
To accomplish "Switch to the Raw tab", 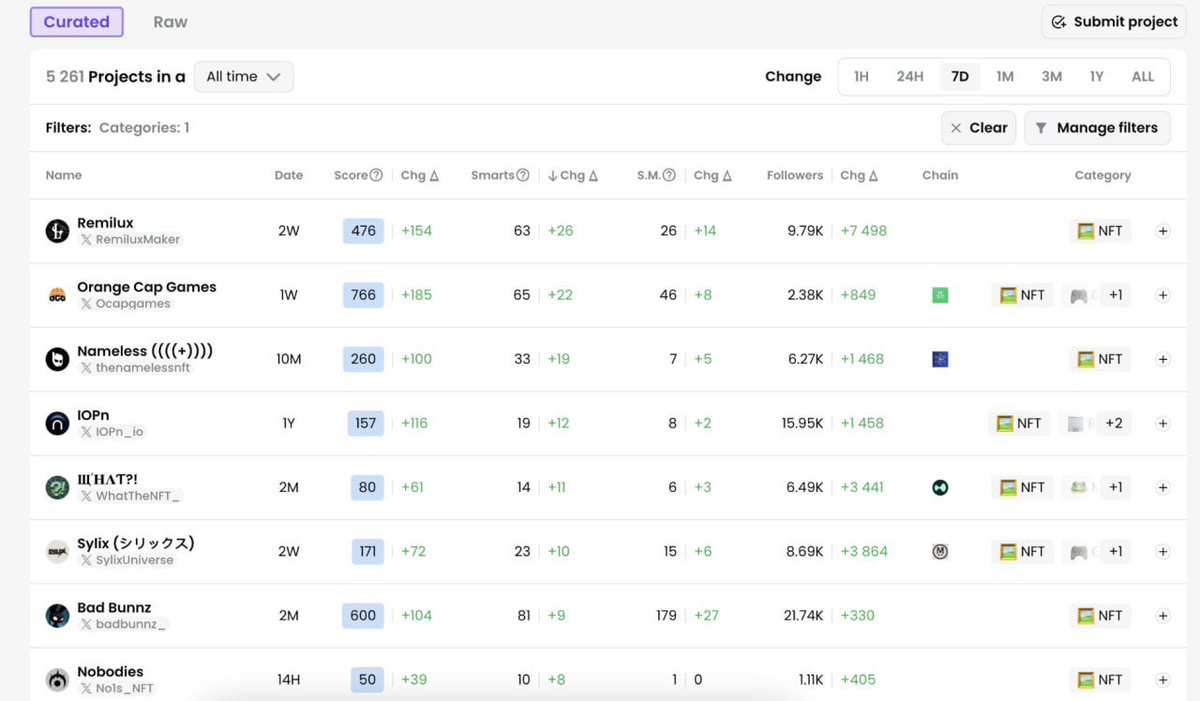I will coord(170,22).
